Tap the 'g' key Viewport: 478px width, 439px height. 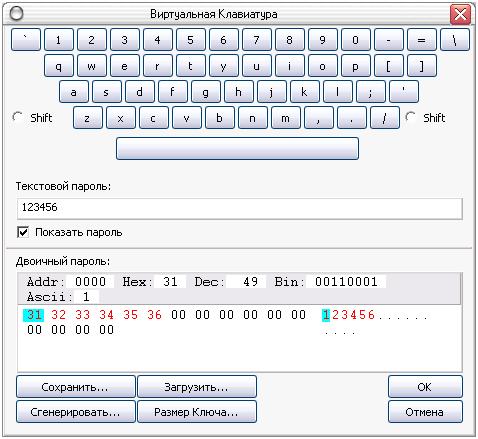point(206,91)
